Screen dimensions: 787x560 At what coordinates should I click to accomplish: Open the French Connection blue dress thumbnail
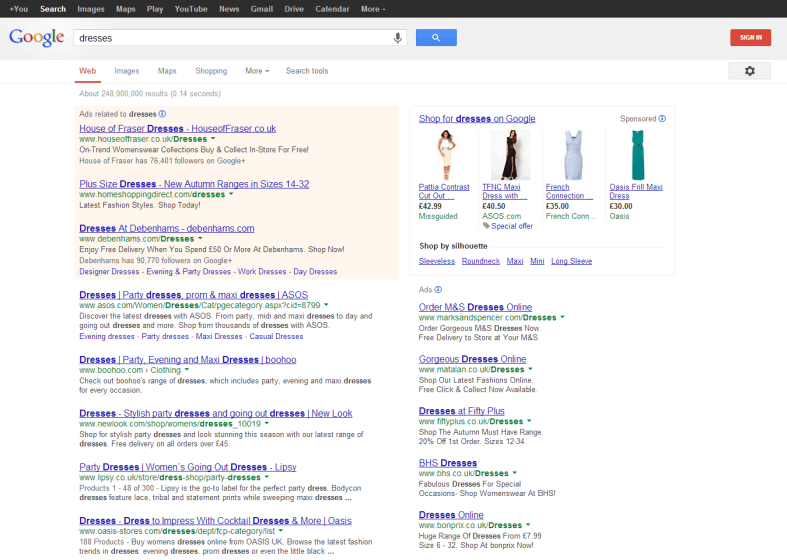[x=573, y=155]
